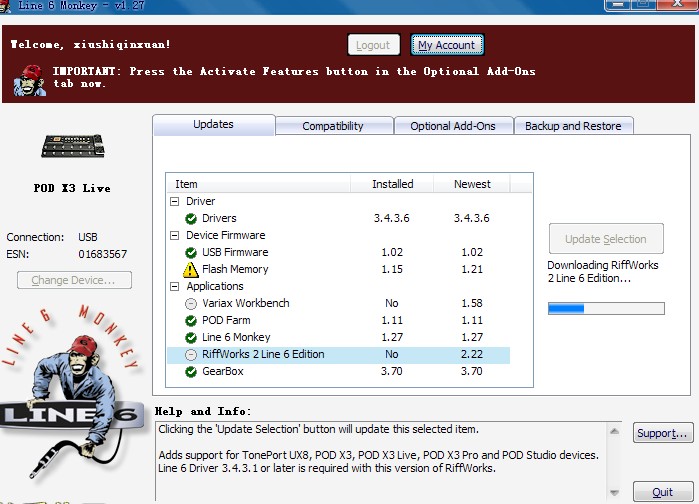Click the Change Device button
The image size is (699, 504).
coord(74,280)
